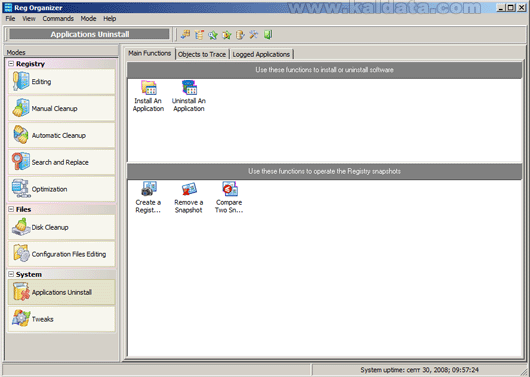The height and width of the screenshot is (377, 530).
Task: Minimize the Reg Organizer window
Action: point(501,7)
